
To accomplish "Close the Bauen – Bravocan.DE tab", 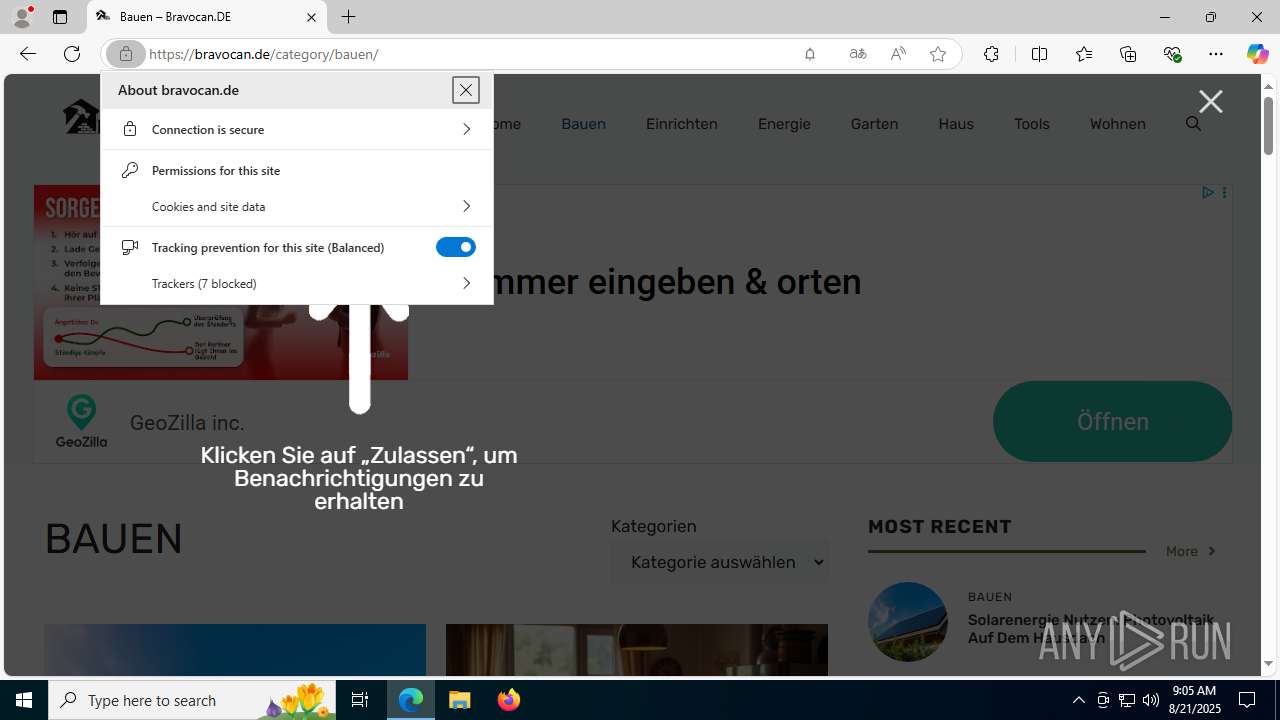I will (311, 17).
